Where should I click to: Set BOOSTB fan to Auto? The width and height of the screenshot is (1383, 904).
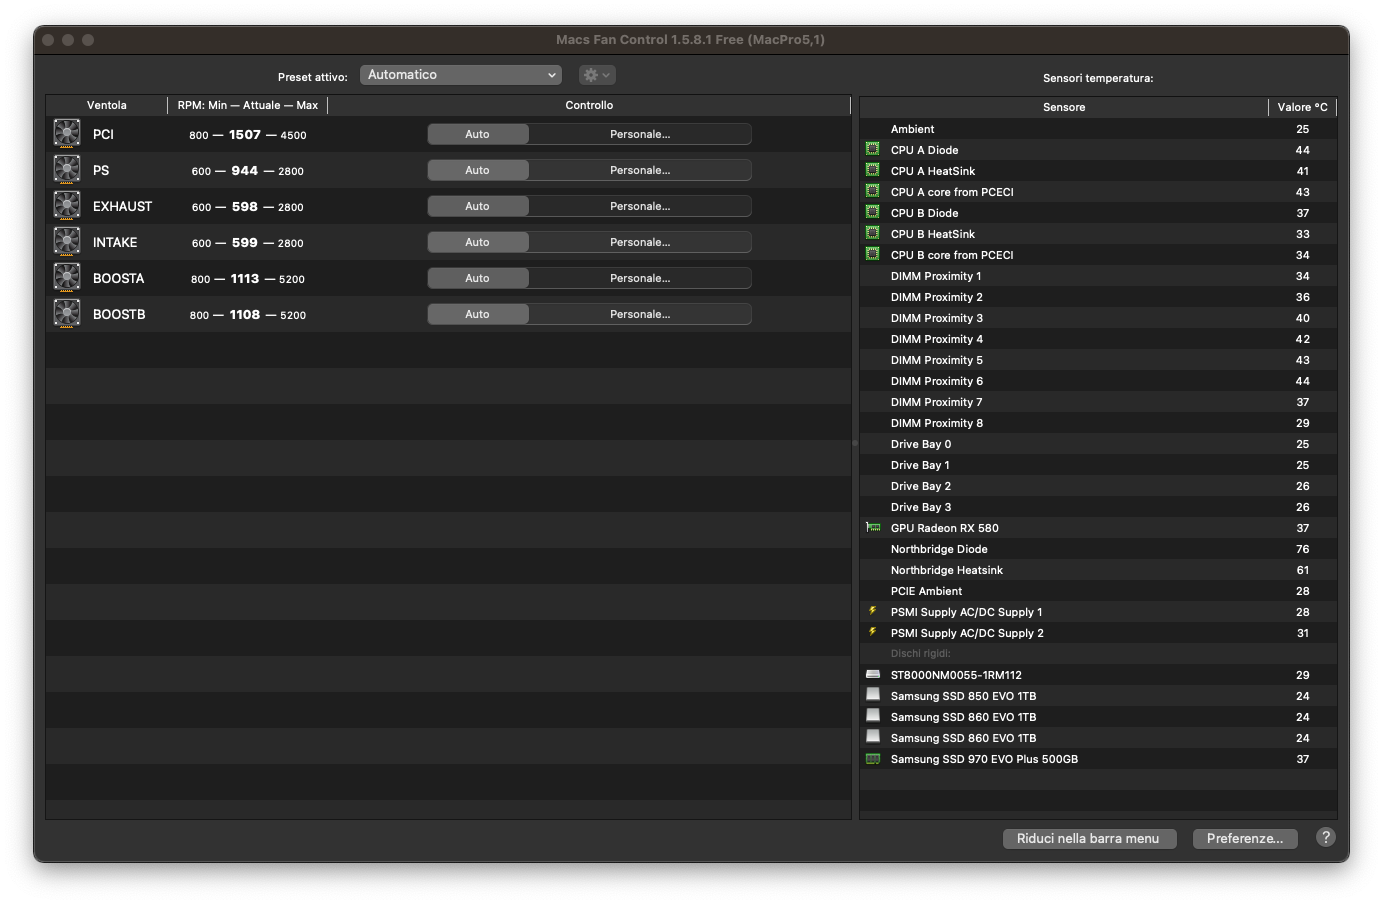coord(477,314)
